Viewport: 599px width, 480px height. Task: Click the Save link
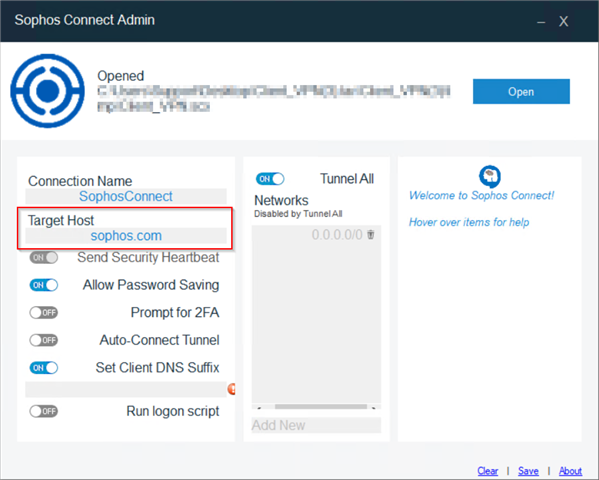pyautogui.click(x=528, y=471)
